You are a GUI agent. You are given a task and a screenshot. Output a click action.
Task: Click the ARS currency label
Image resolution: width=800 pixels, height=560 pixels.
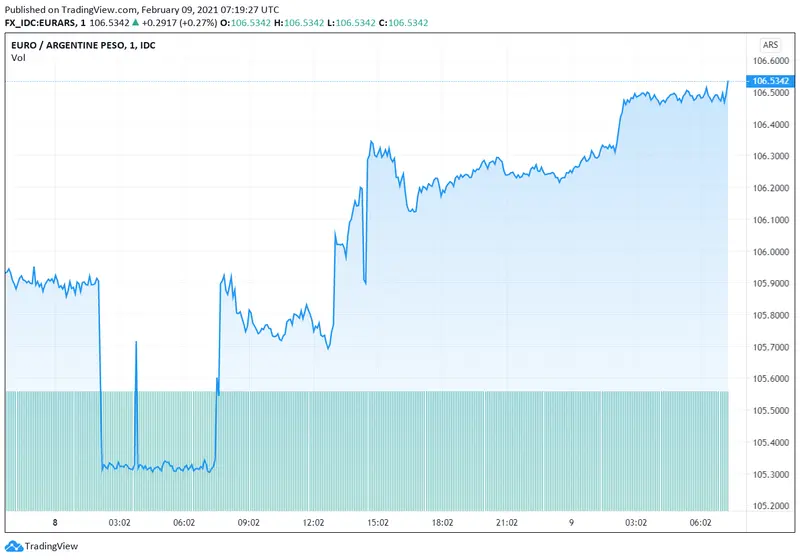[770, 45]
